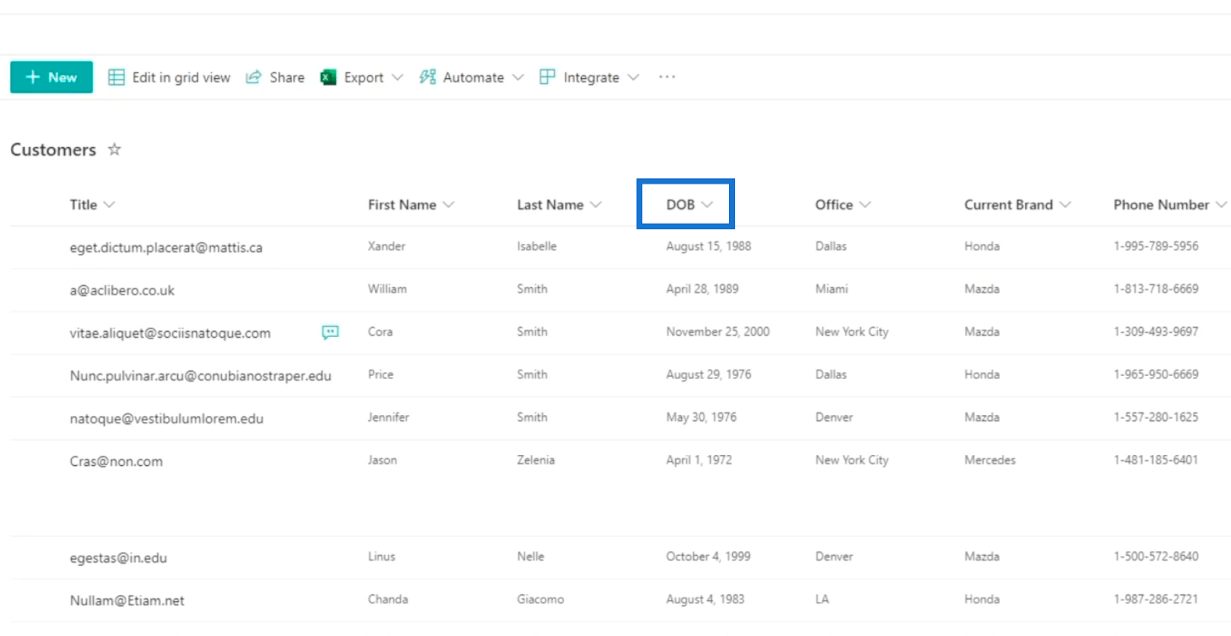The width and height of the screenshot is (1231, 636).
Task: Click last name Nelle
Action: [x=530, y=557]
